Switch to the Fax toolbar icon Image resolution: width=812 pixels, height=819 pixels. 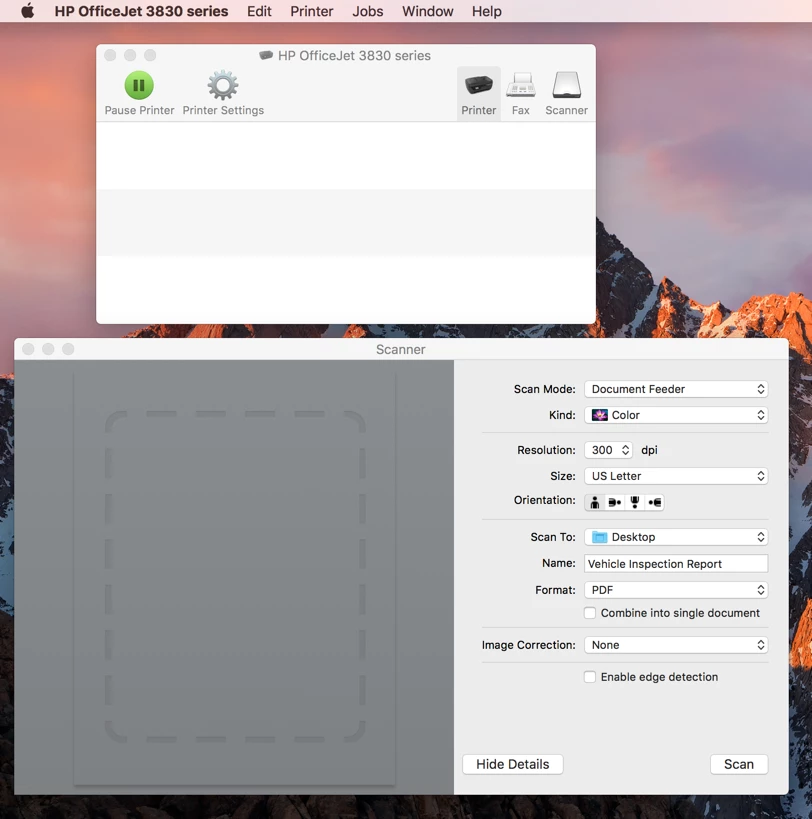coord(521,85)
